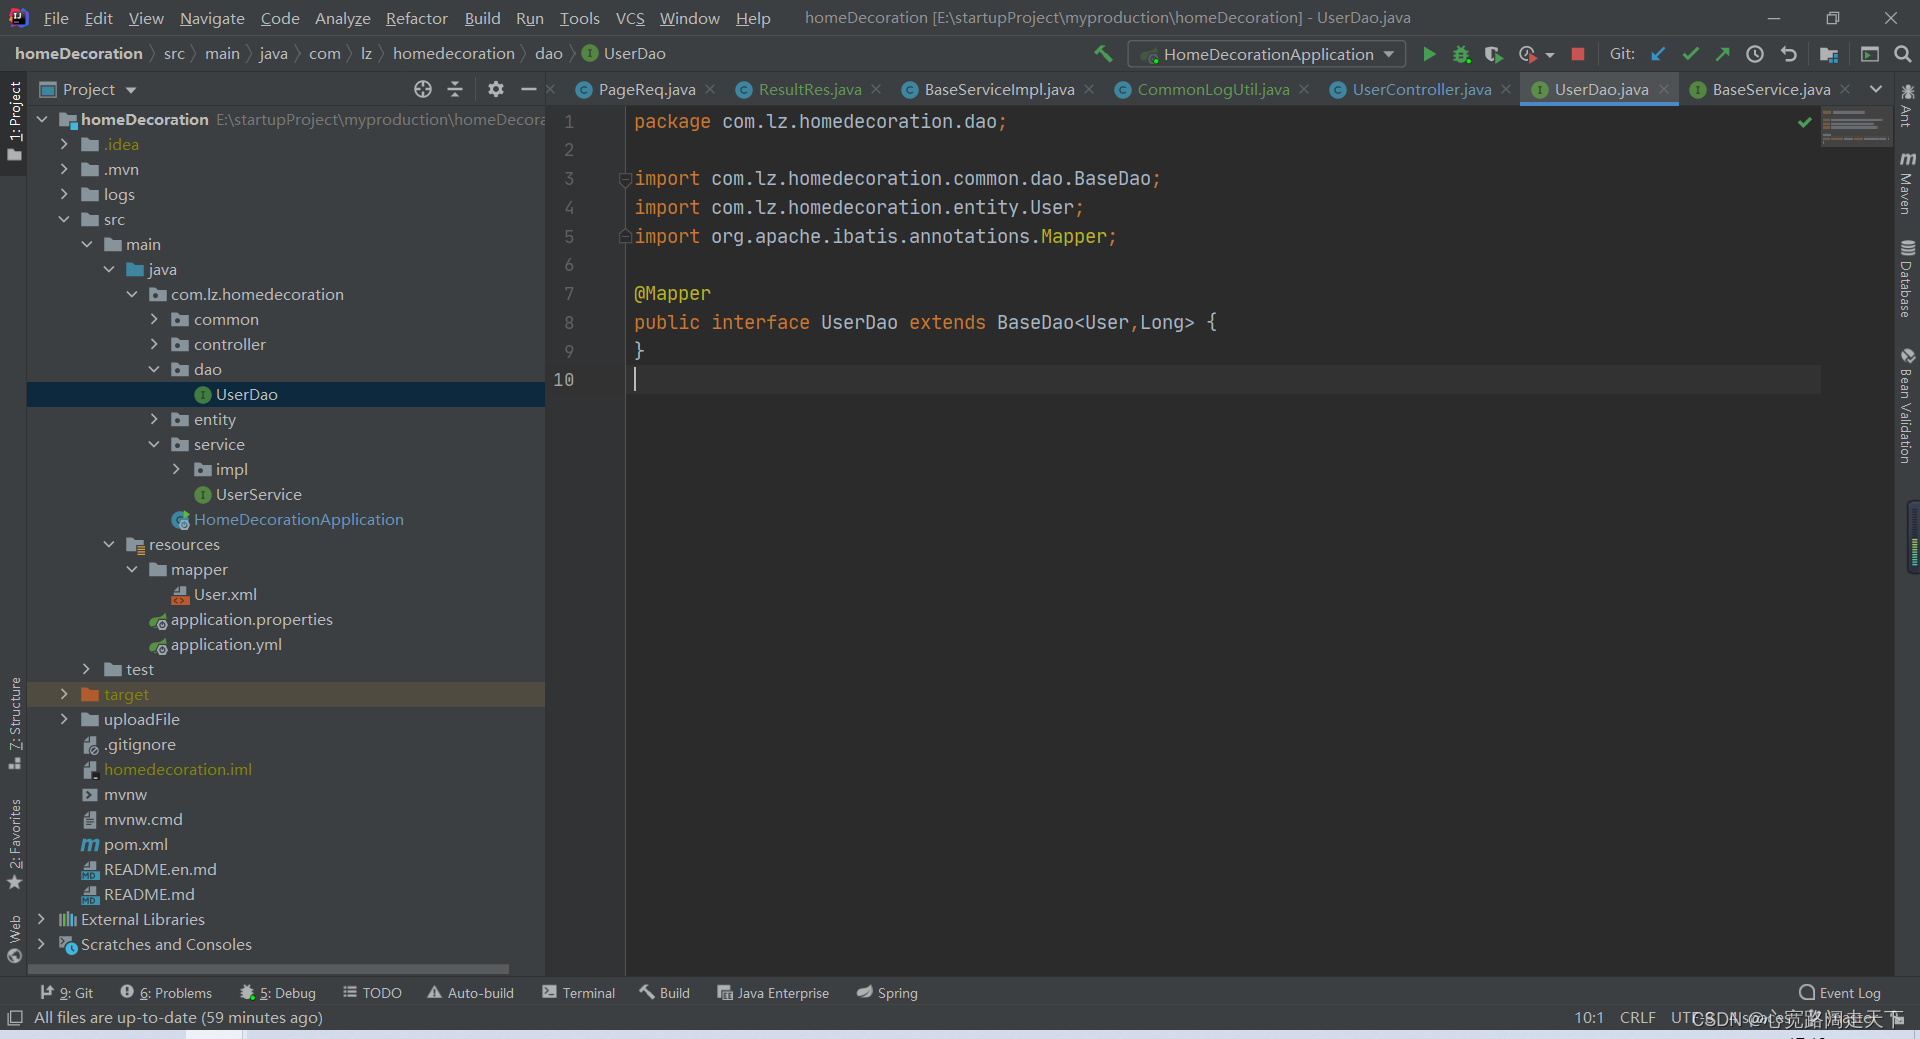
Task: Open Search Everywhere magnifier icon
Action: coord(1903,54)
